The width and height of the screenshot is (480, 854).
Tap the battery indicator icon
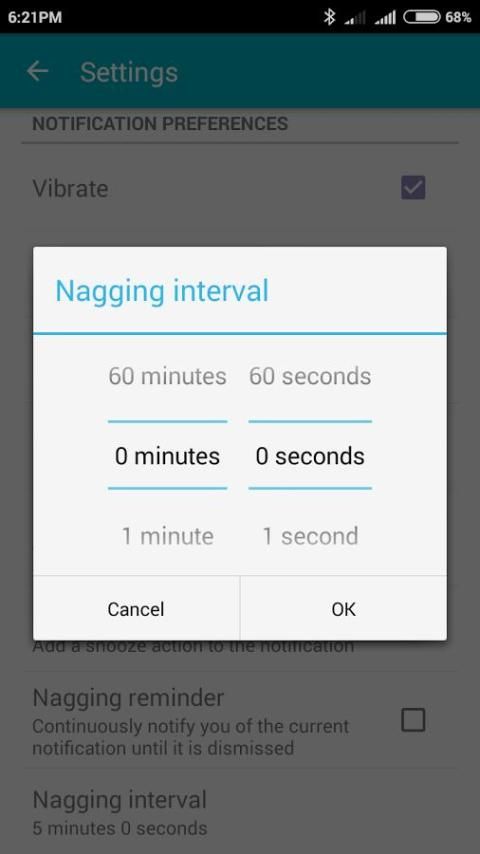coord(422,17)
